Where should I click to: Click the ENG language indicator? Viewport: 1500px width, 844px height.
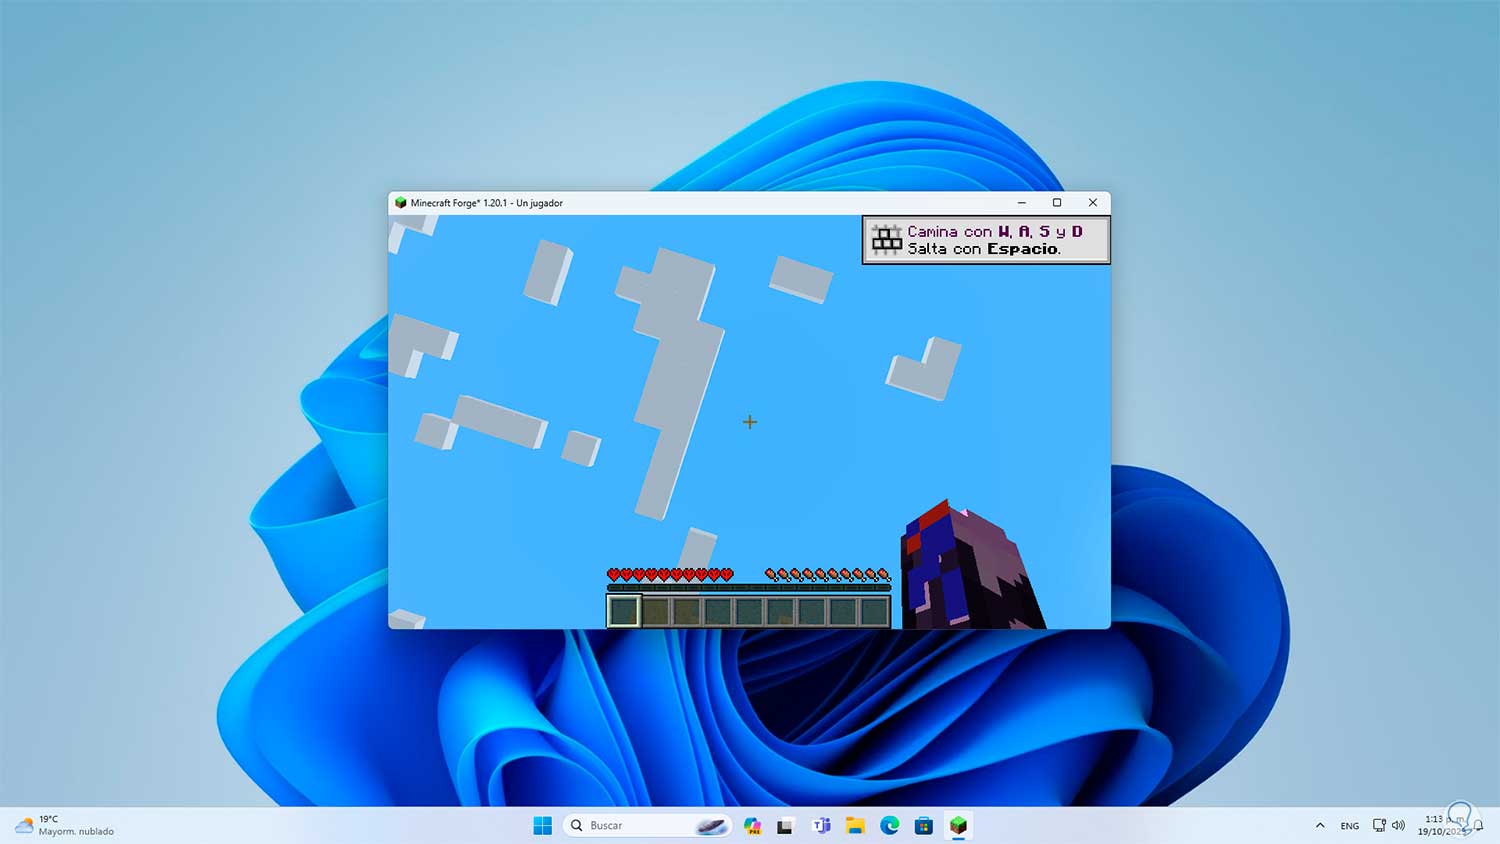click(x=1350, y=826)
